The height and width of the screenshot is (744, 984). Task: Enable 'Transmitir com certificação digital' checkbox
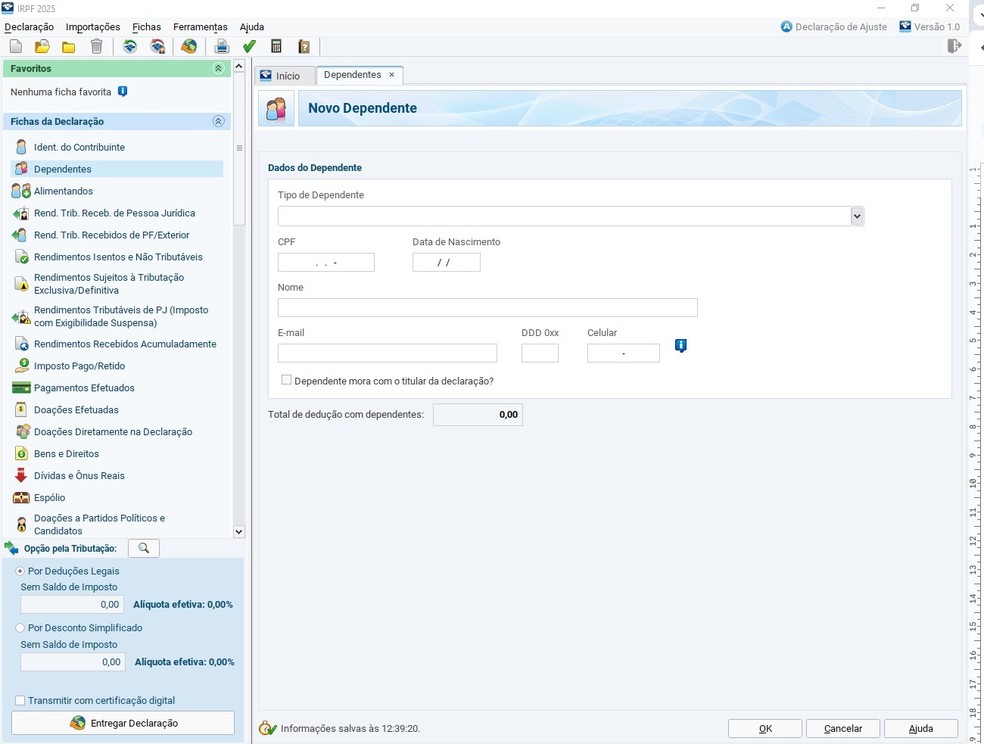[x=20, y=701]
